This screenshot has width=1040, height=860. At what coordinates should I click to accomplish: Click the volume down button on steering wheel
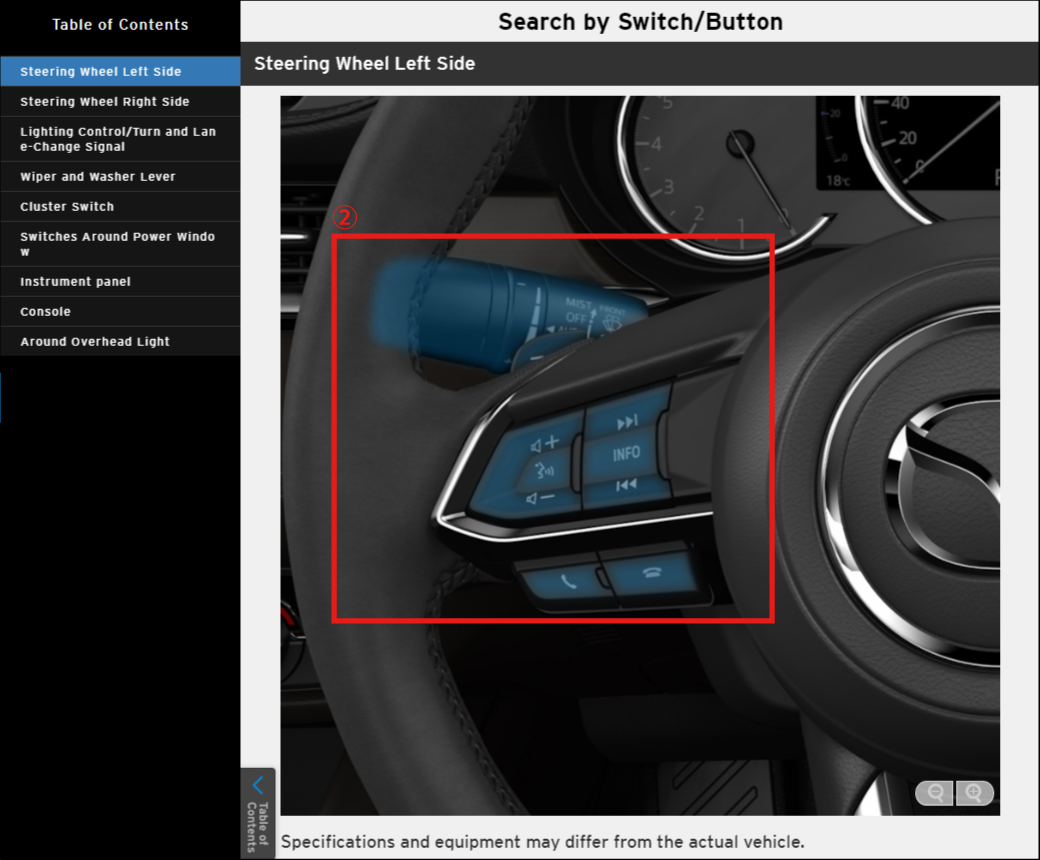[x=541, y=498]
